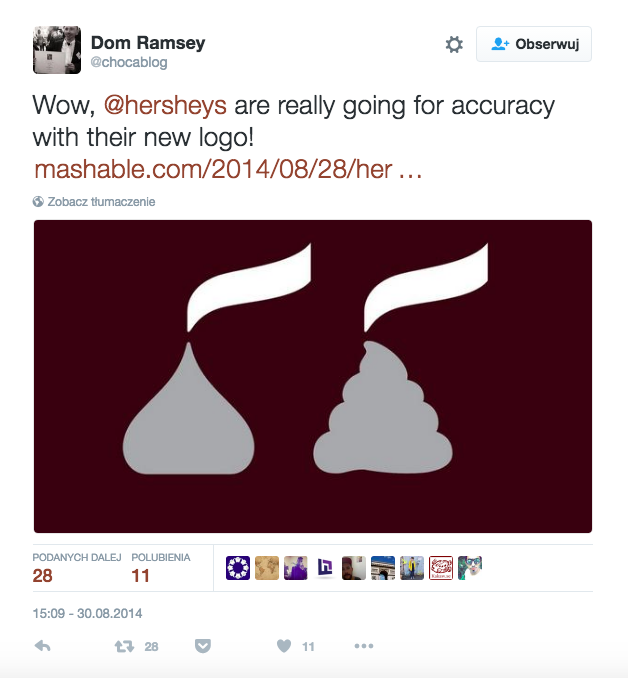Open the @hersheys mention link

point(165,105)
